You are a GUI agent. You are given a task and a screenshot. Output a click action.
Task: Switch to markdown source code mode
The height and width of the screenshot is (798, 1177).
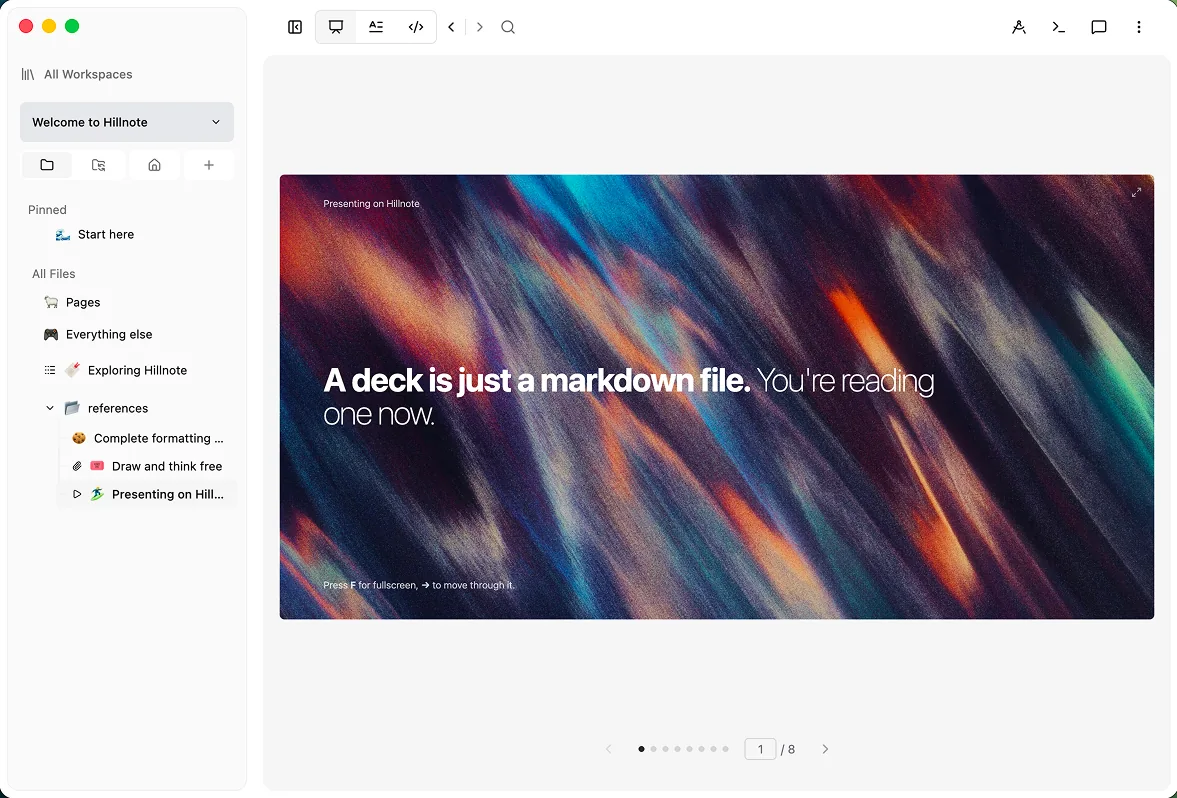point(416,27)
